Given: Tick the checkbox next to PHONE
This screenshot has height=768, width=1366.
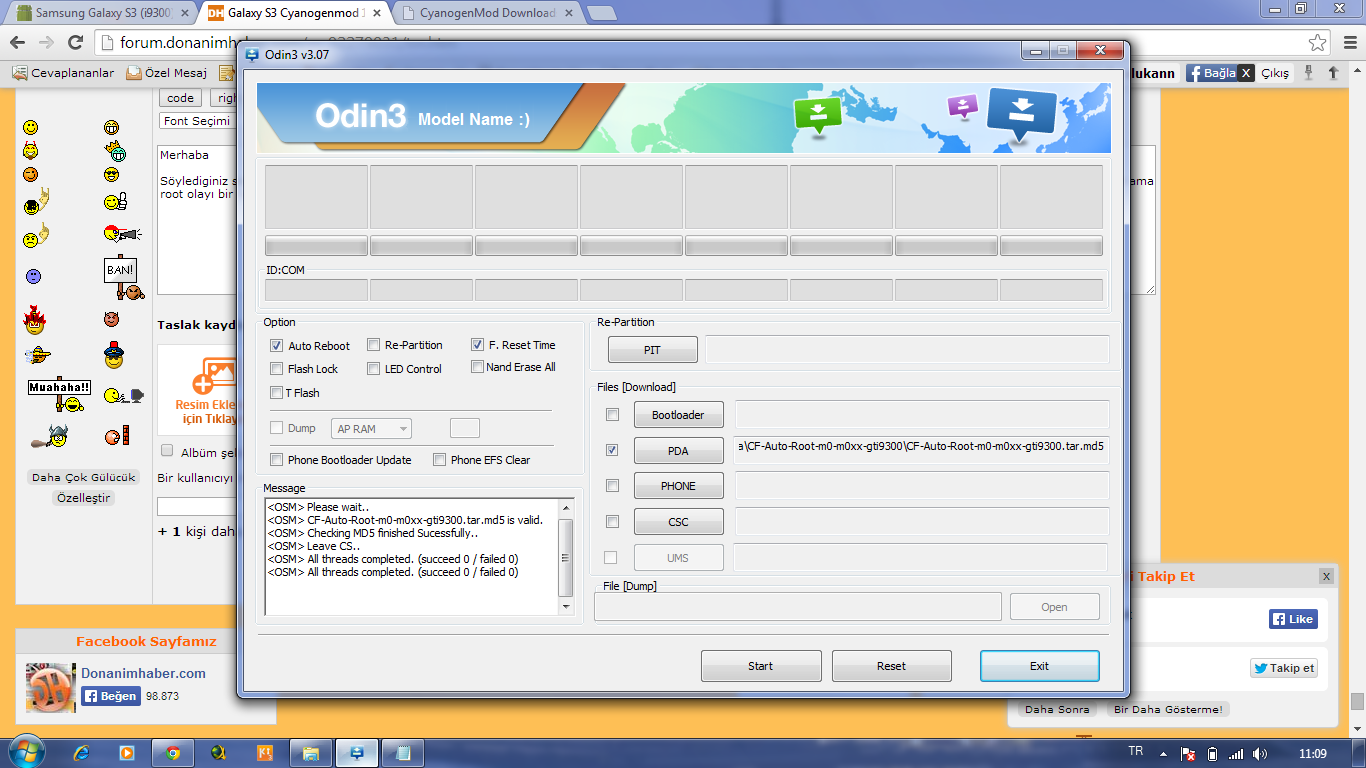Looking at the screenshot, I should click(x=612, y=486).
